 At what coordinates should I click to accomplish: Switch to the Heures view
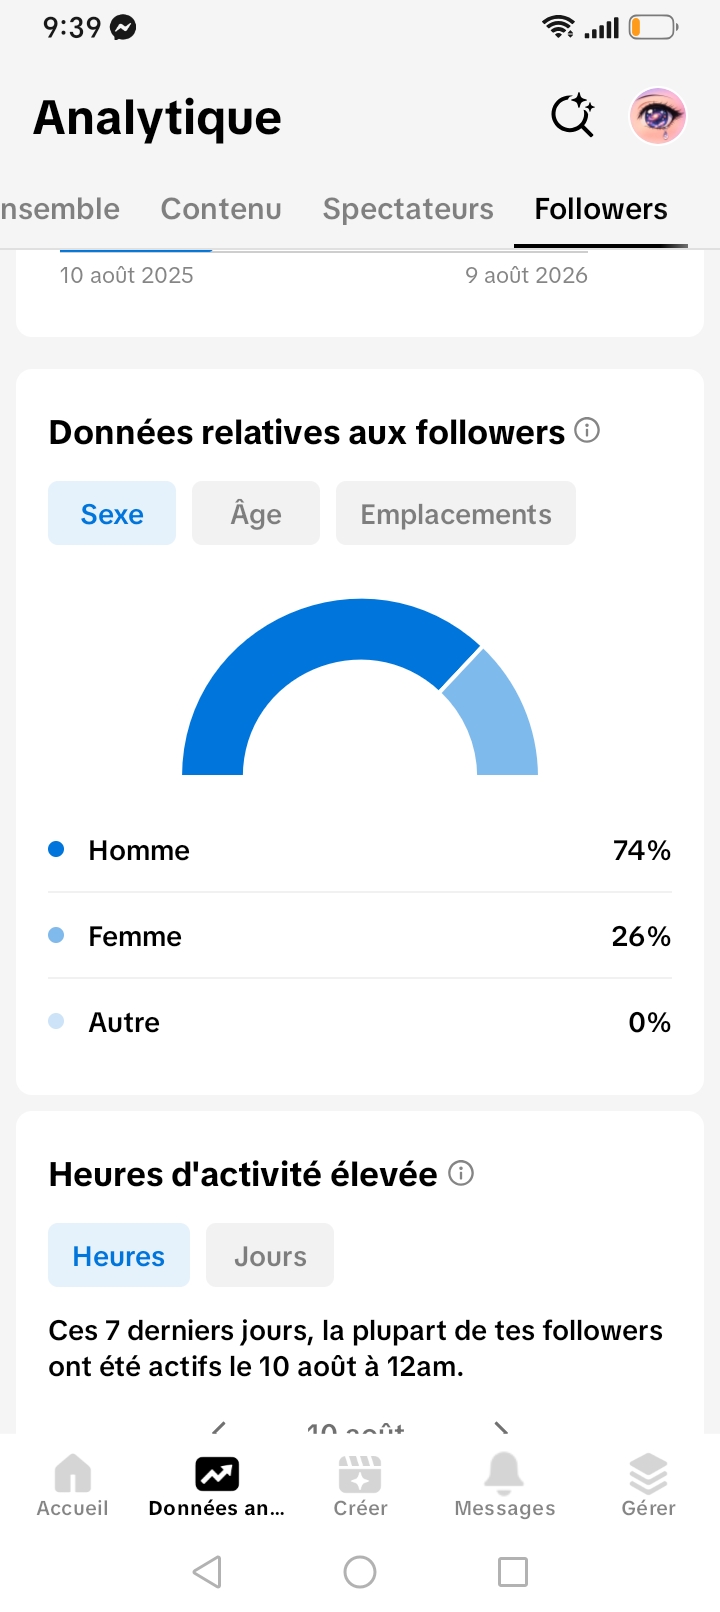[119, 1255]
